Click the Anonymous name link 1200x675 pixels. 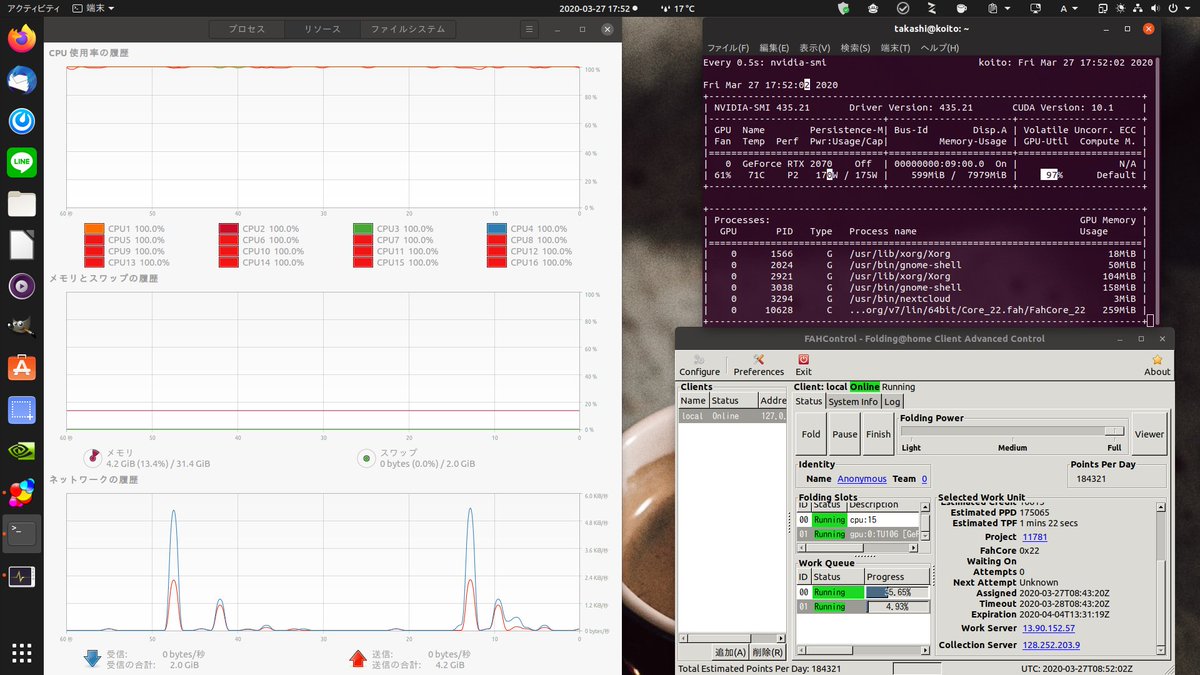pyautogui.click(x=862, y=479)
